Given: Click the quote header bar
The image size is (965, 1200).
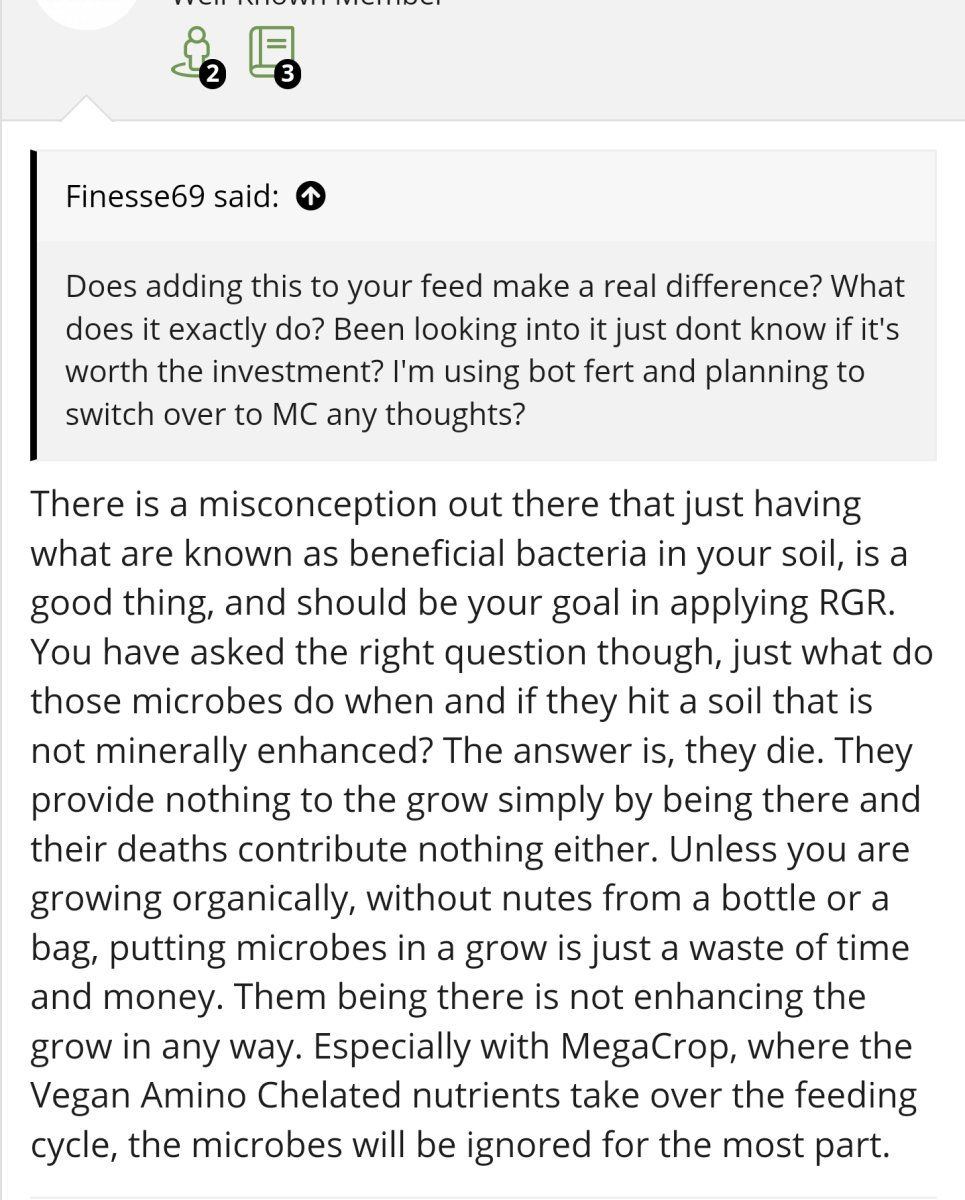Looking at the screenshot, I should pyautogui.click(x=485, y=197).
